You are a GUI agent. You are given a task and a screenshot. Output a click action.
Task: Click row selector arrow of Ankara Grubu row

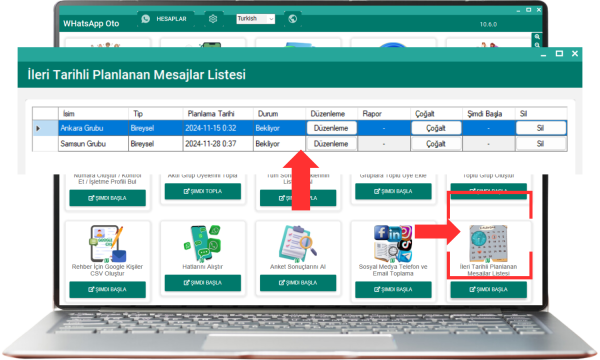(x=45, y=128)
